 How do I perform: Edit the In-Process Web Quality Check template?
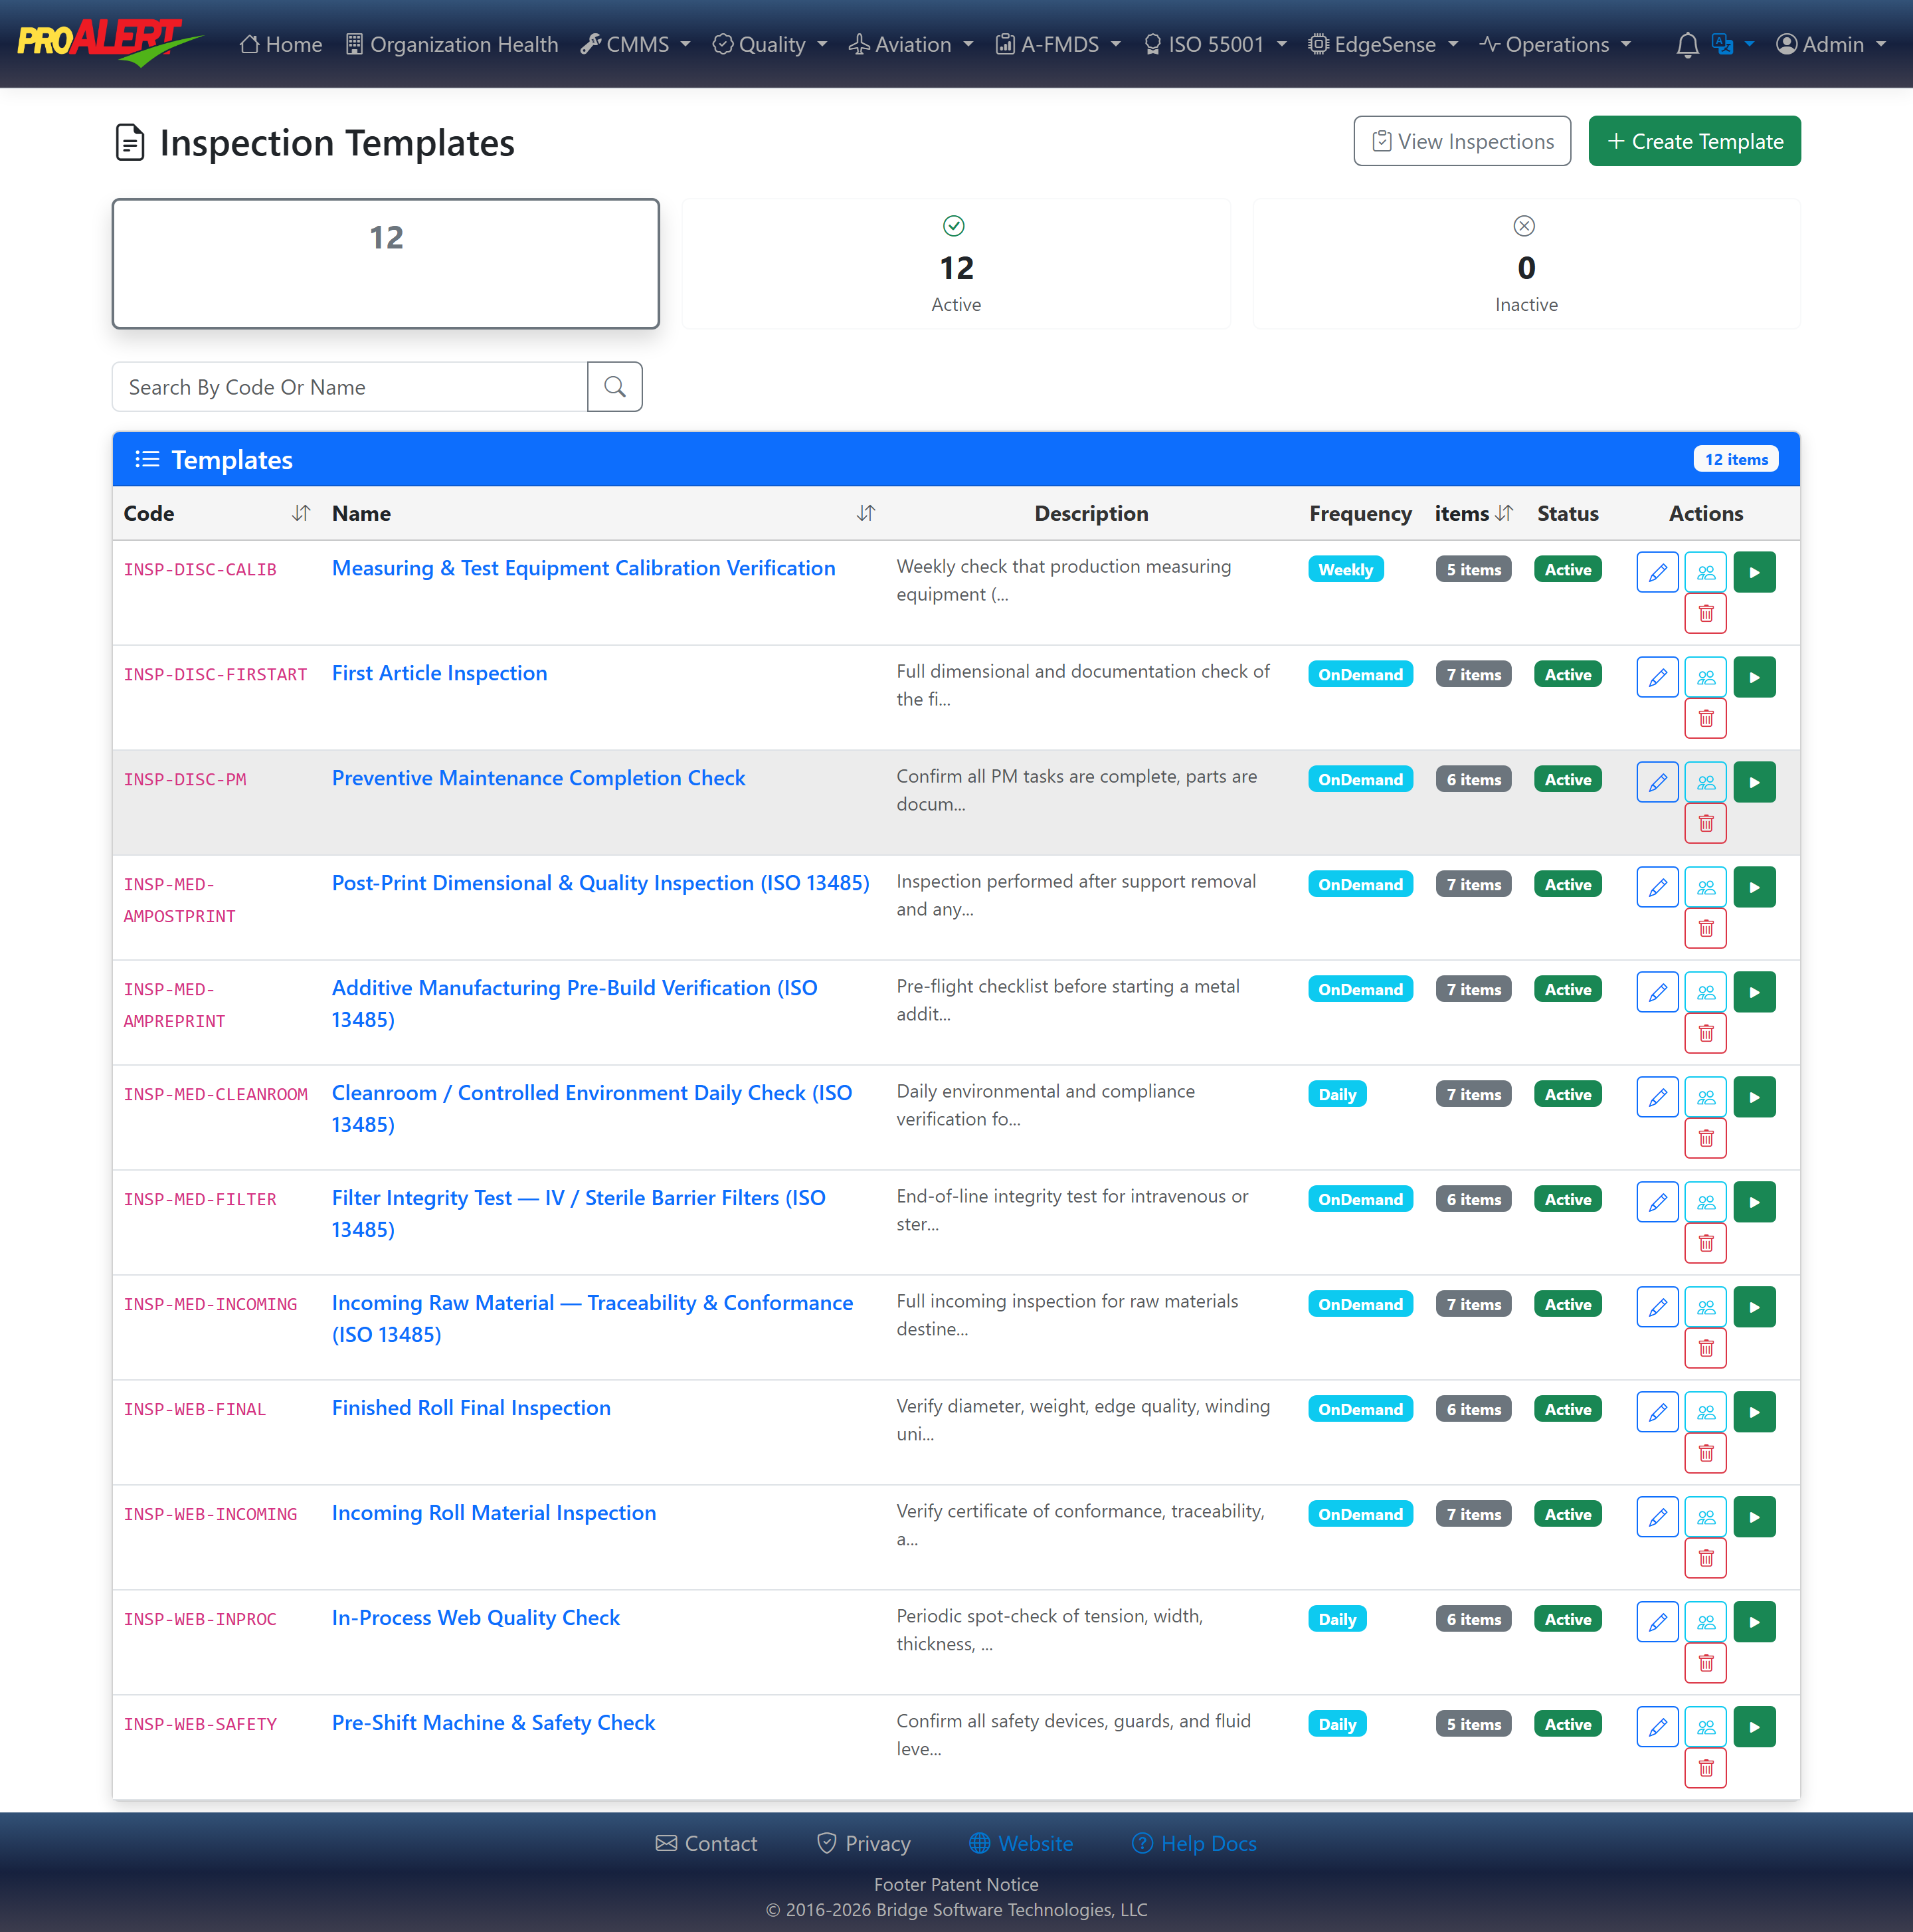click(x=1657, y=1622)
